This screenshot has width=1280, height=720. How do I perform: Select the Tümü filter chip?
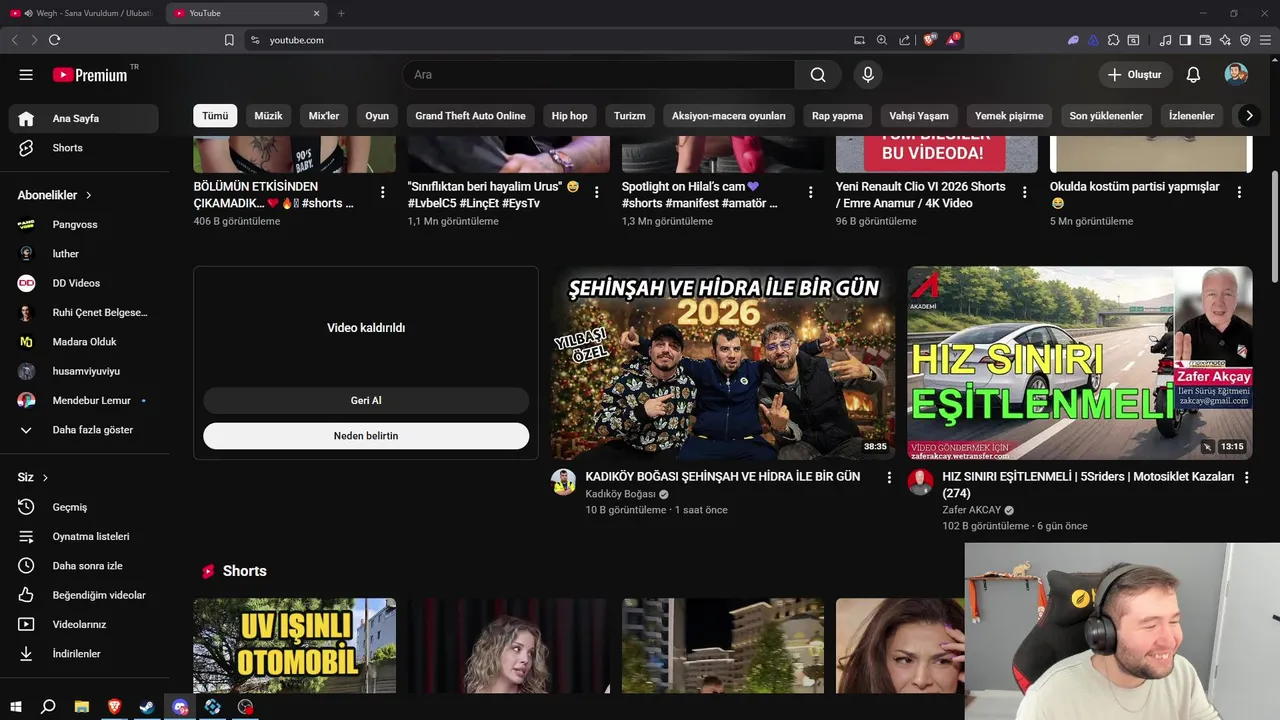tap(215, 116)
